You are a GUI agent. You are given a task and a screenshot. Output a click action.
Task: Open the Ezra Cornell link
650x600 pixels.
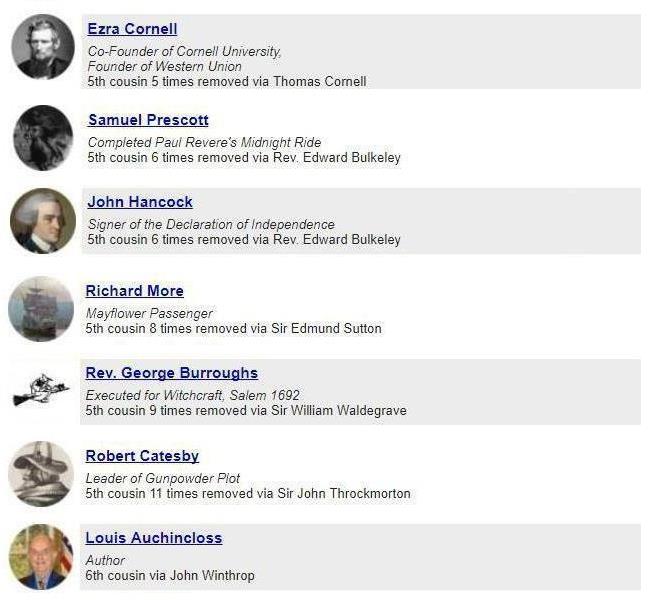[132, 29]
